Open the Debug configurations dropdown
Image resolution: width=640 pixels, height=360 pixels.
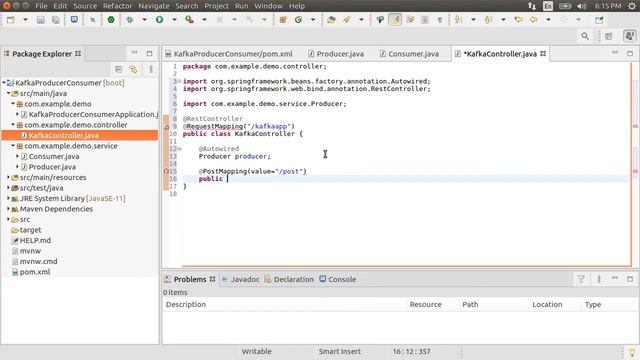pyautogui.click(x=144, y=20)
